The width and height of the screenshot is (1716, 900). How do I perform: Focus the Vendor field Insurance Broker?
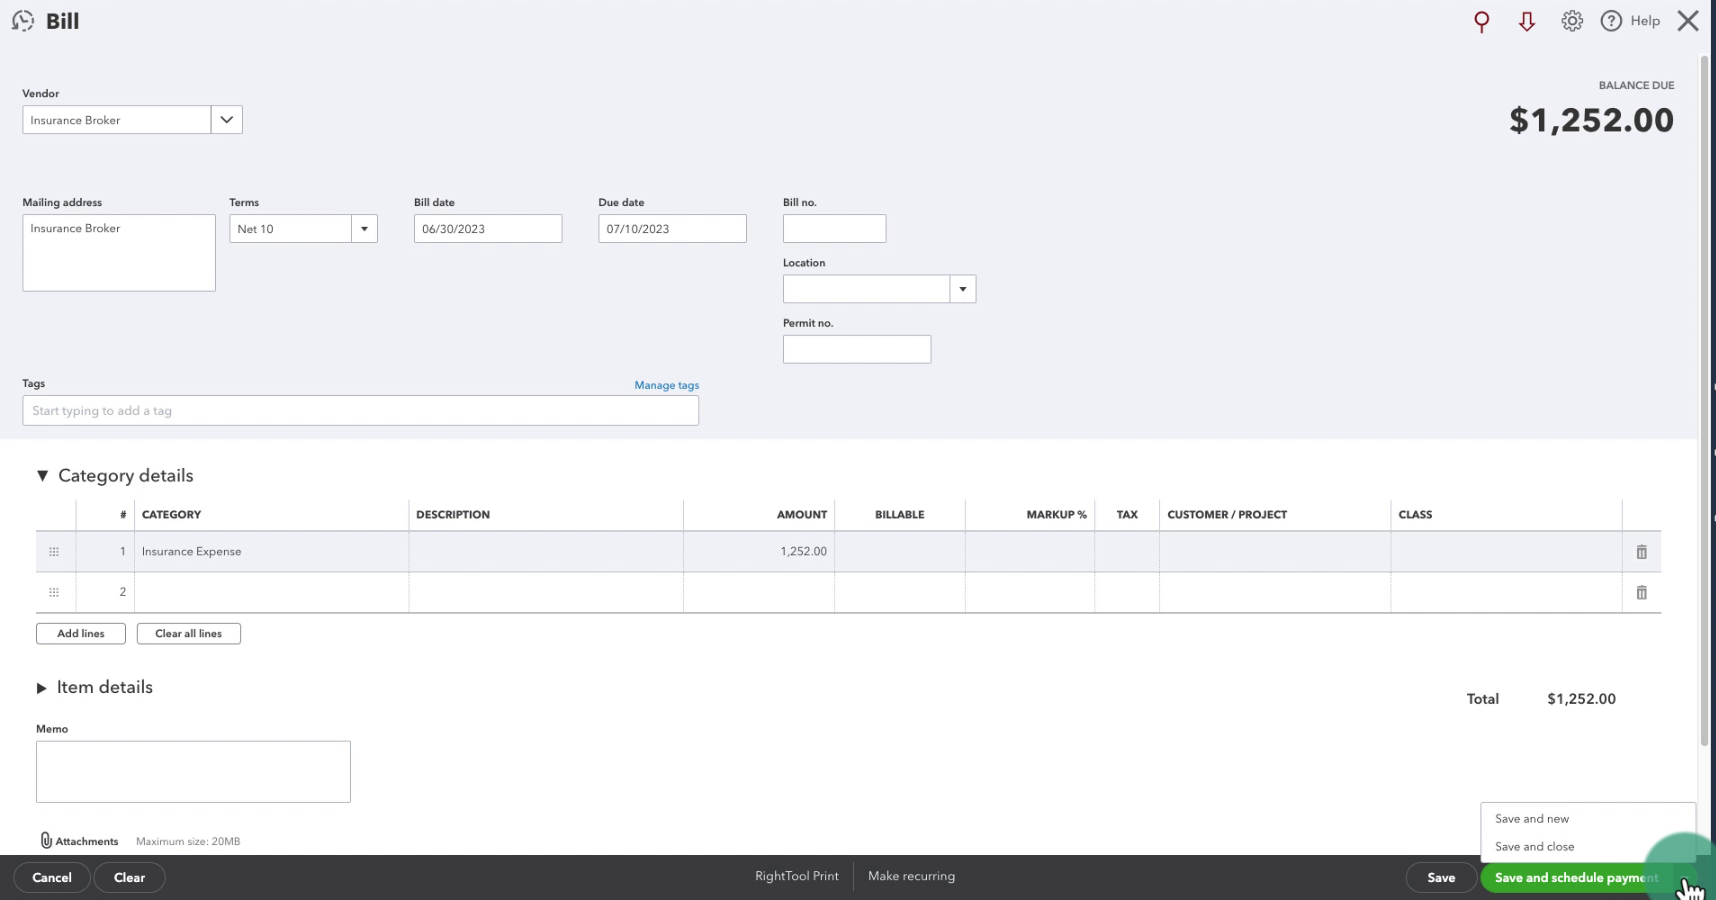(x=117, y=120)
